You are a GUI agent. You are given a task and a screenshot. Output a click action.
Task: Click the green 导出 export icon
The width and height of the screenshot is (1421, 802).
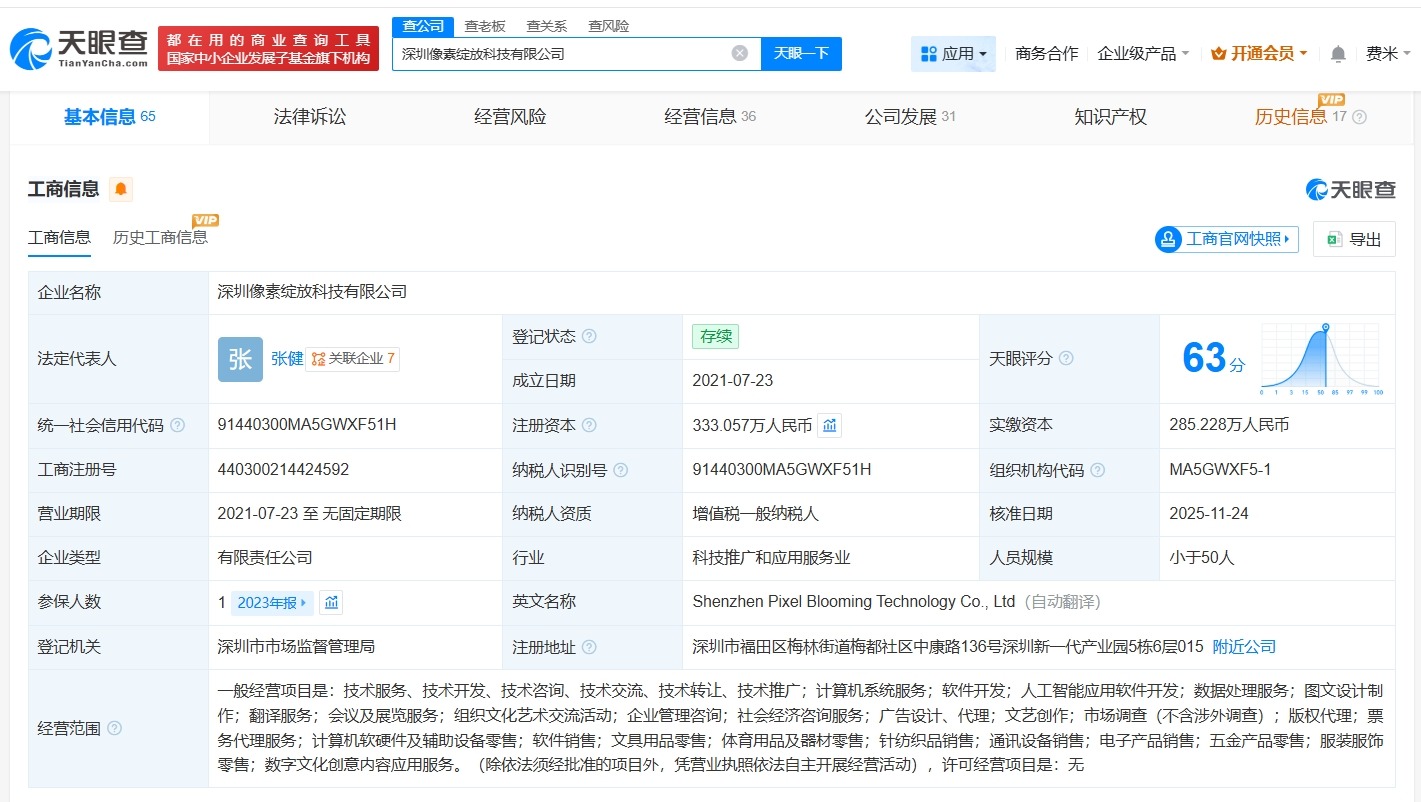pyautogui.click(x=1333, y=239)
